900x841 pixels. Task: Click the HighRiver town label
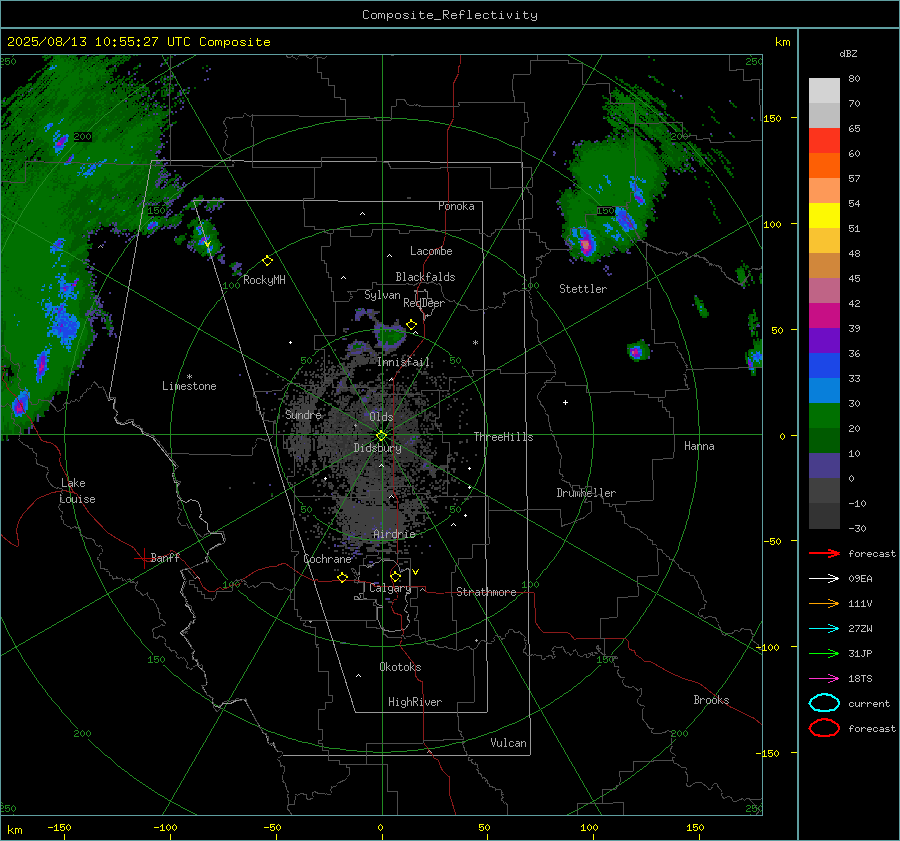pyautogui.click(x=415, y=702)
